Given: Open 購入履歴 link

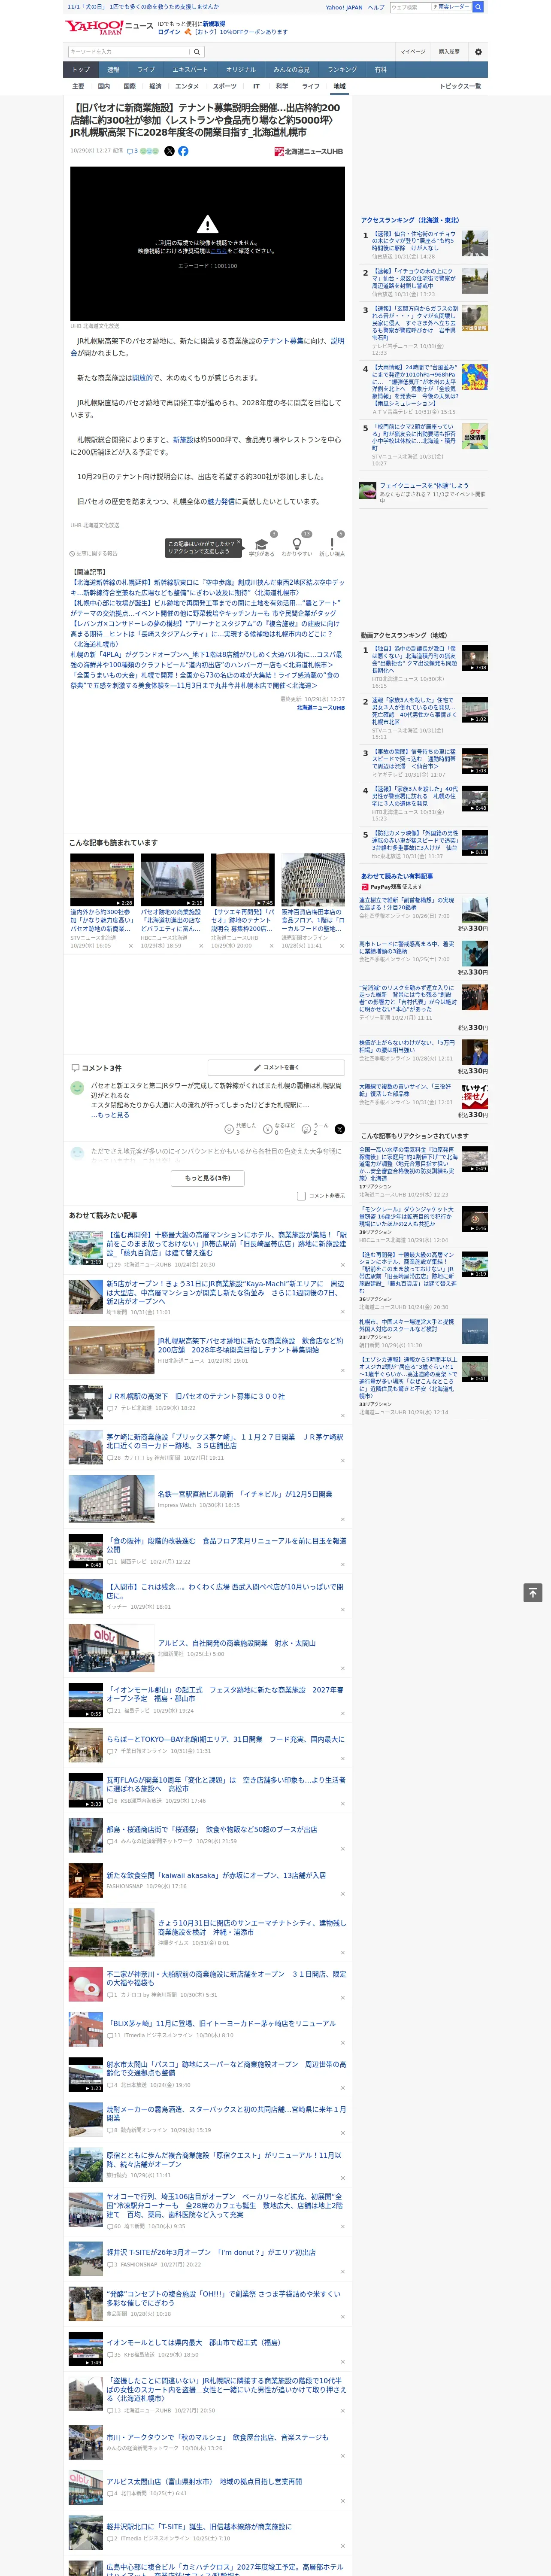Looking at the screenshot, I should pos(449,52).
